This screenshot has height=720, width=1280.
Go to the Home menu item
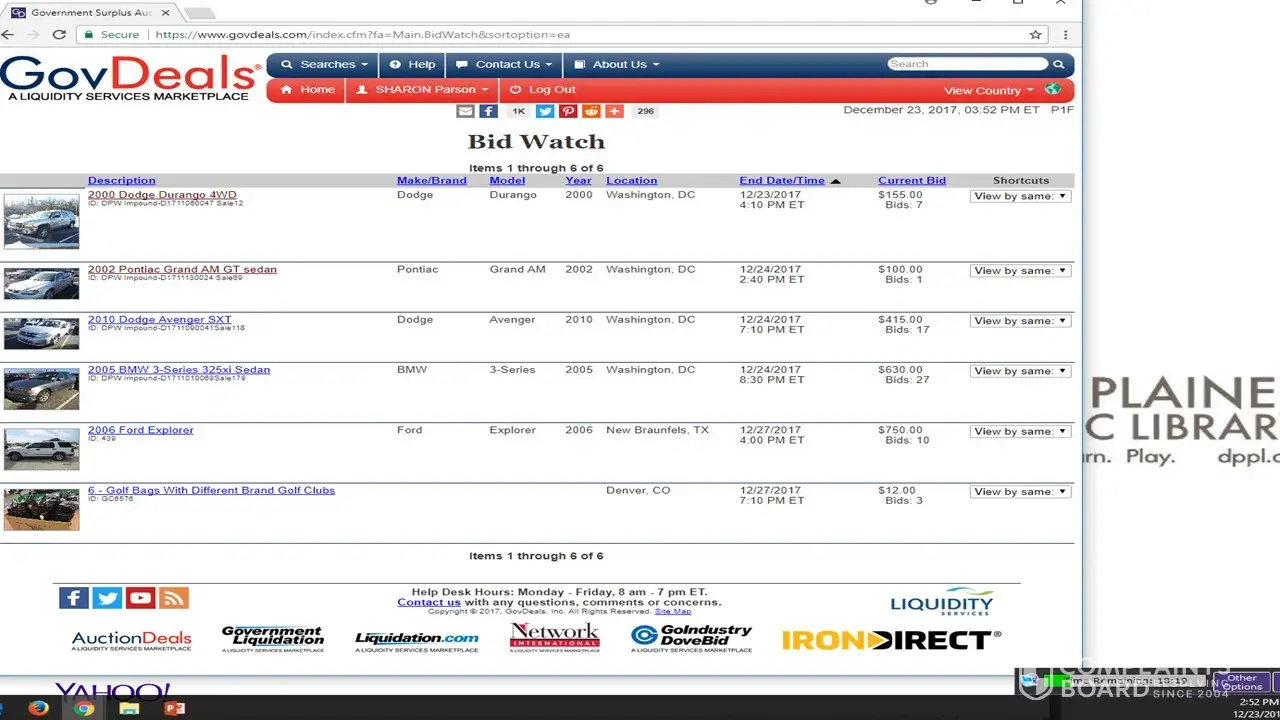(x=308, y=89)
